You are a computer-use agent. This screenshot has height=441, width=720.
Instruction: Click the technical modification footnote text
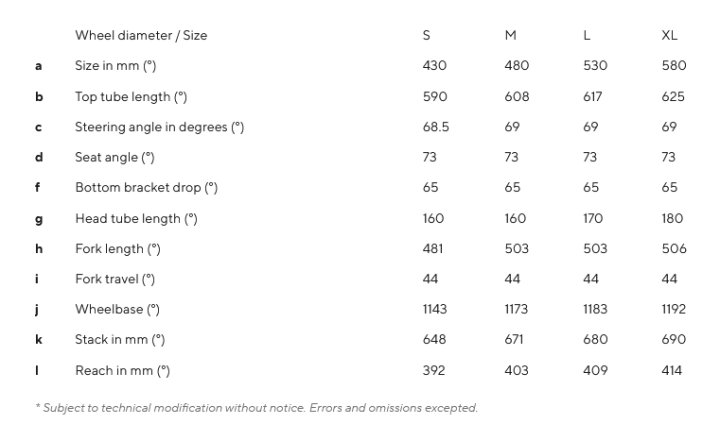(x=257, y=408)
